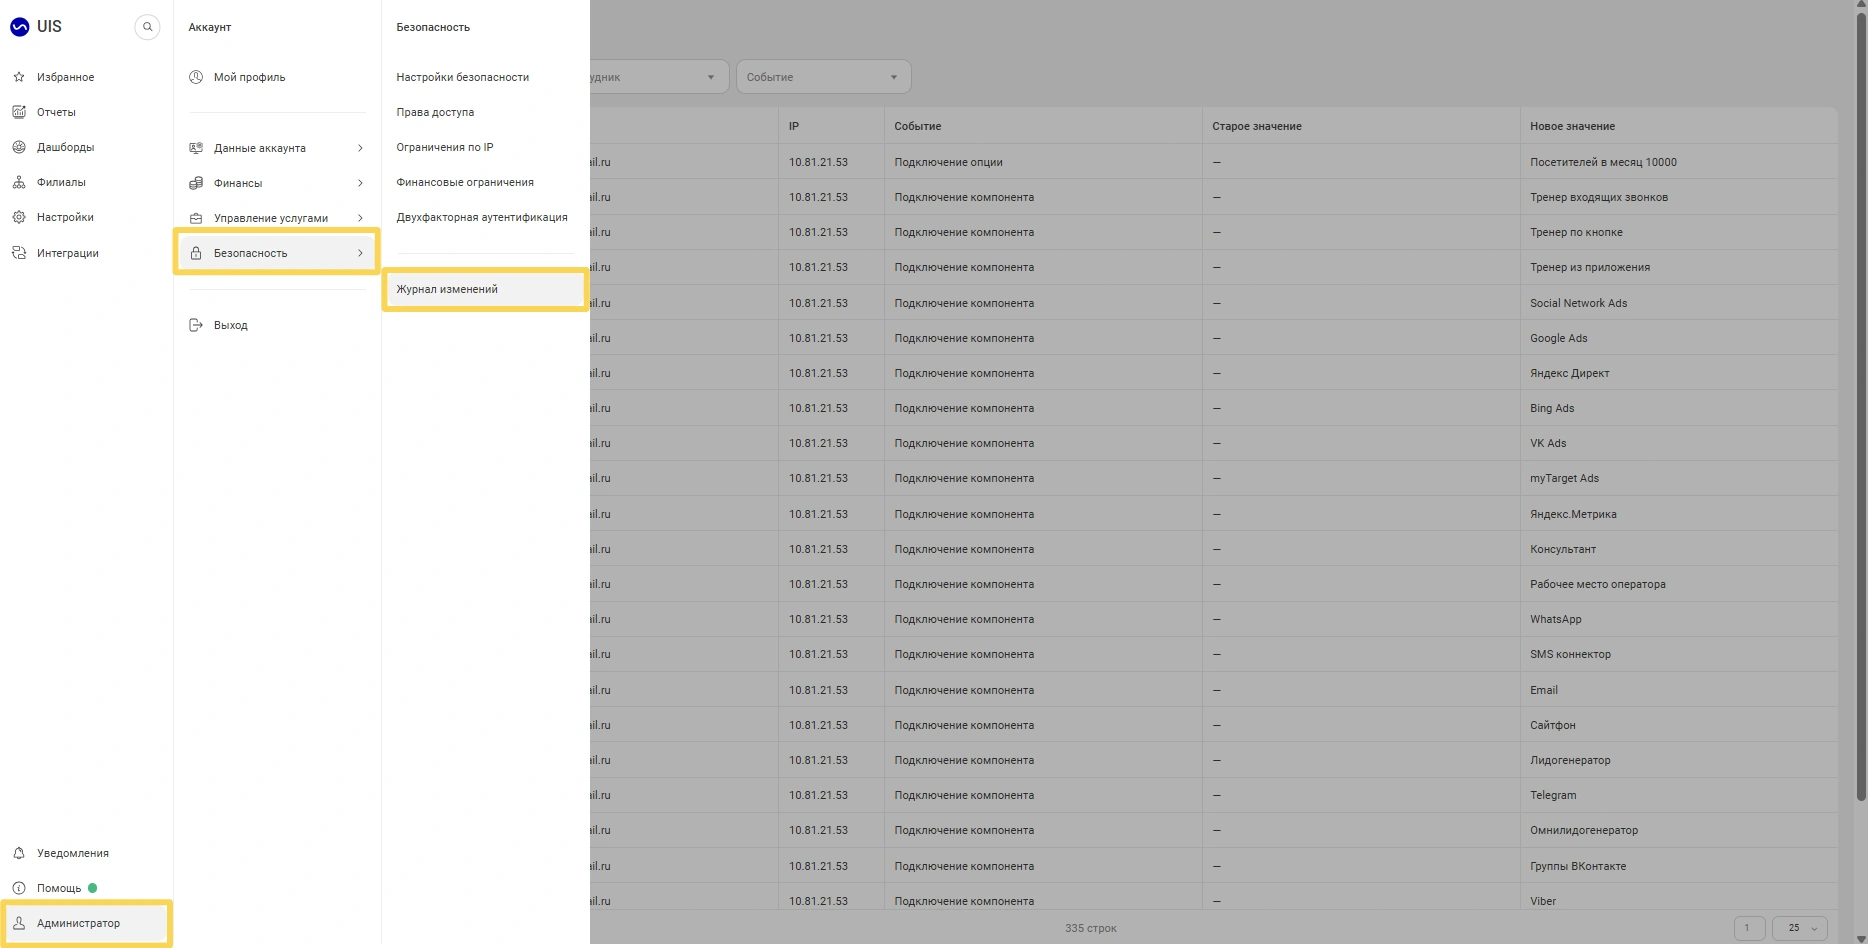Click page number 1 in pagination
Image resolution: width=1868 pixels, height=948 pixels.
1748,928
